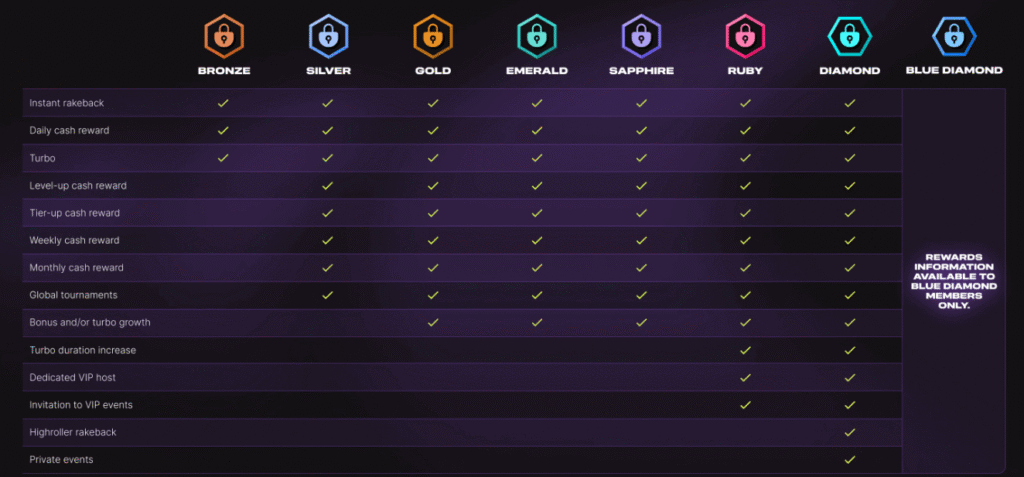Click the Highroller rakeback row label
Screen dimensions: 1024x477
click(x=75, y=432)
